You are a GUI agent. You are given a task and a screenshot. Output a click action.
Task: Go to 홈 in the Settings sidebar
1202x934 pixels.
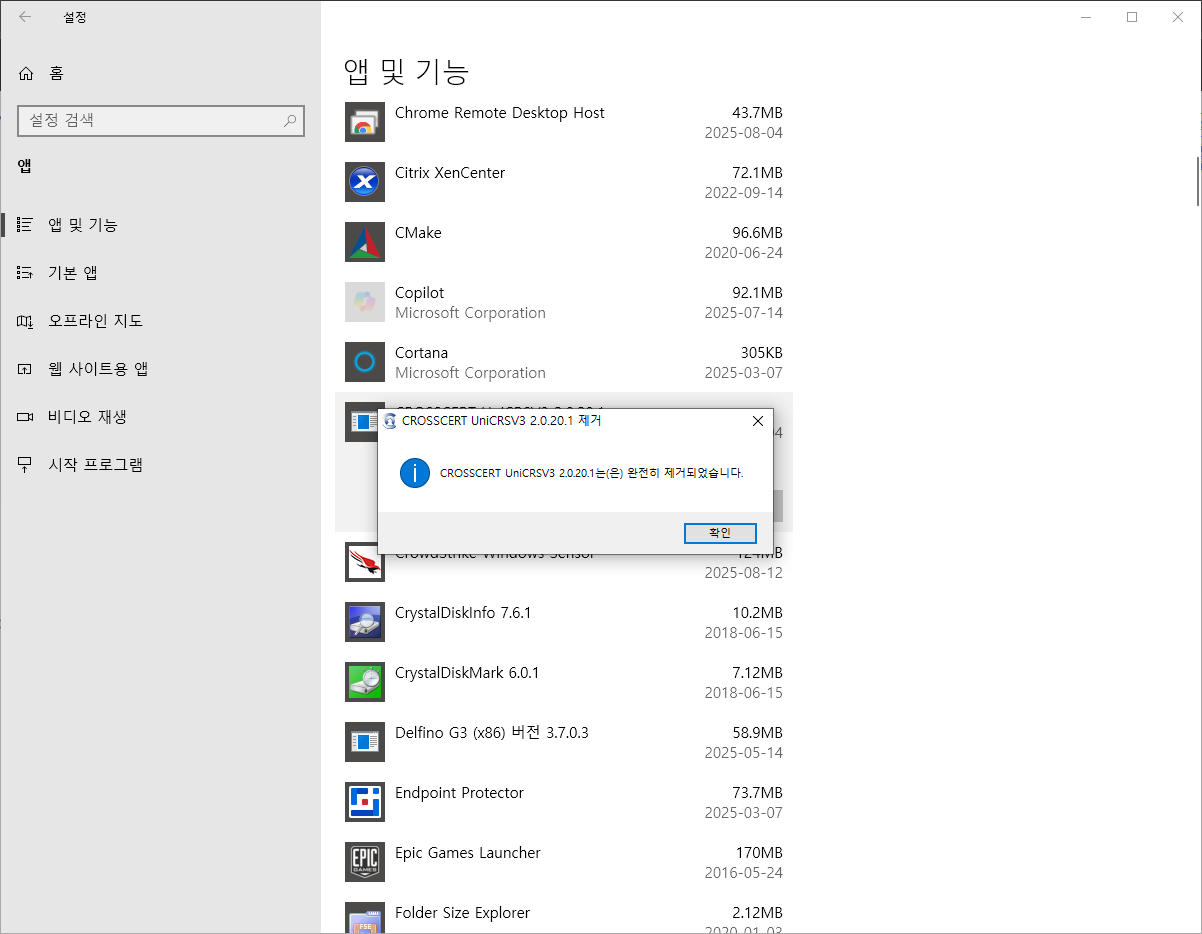coord(160,73)
